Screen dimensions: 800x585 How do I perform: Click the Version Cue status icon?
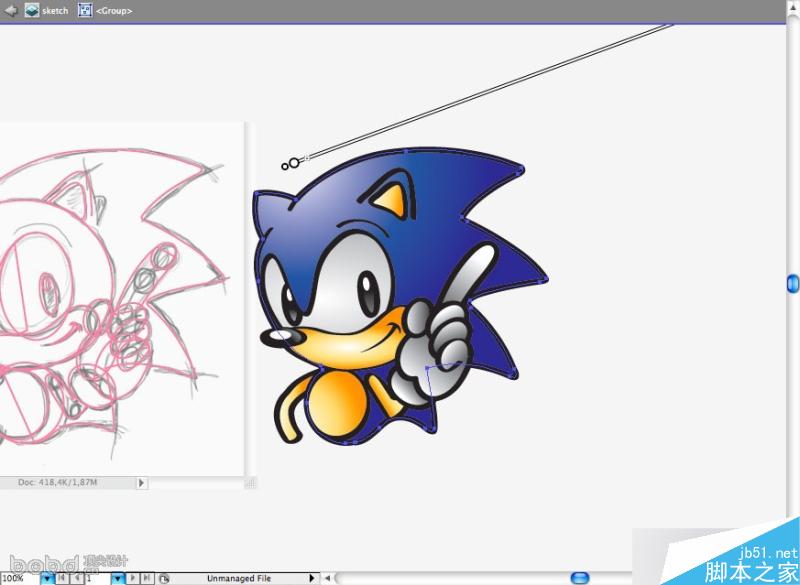[163, 578]
